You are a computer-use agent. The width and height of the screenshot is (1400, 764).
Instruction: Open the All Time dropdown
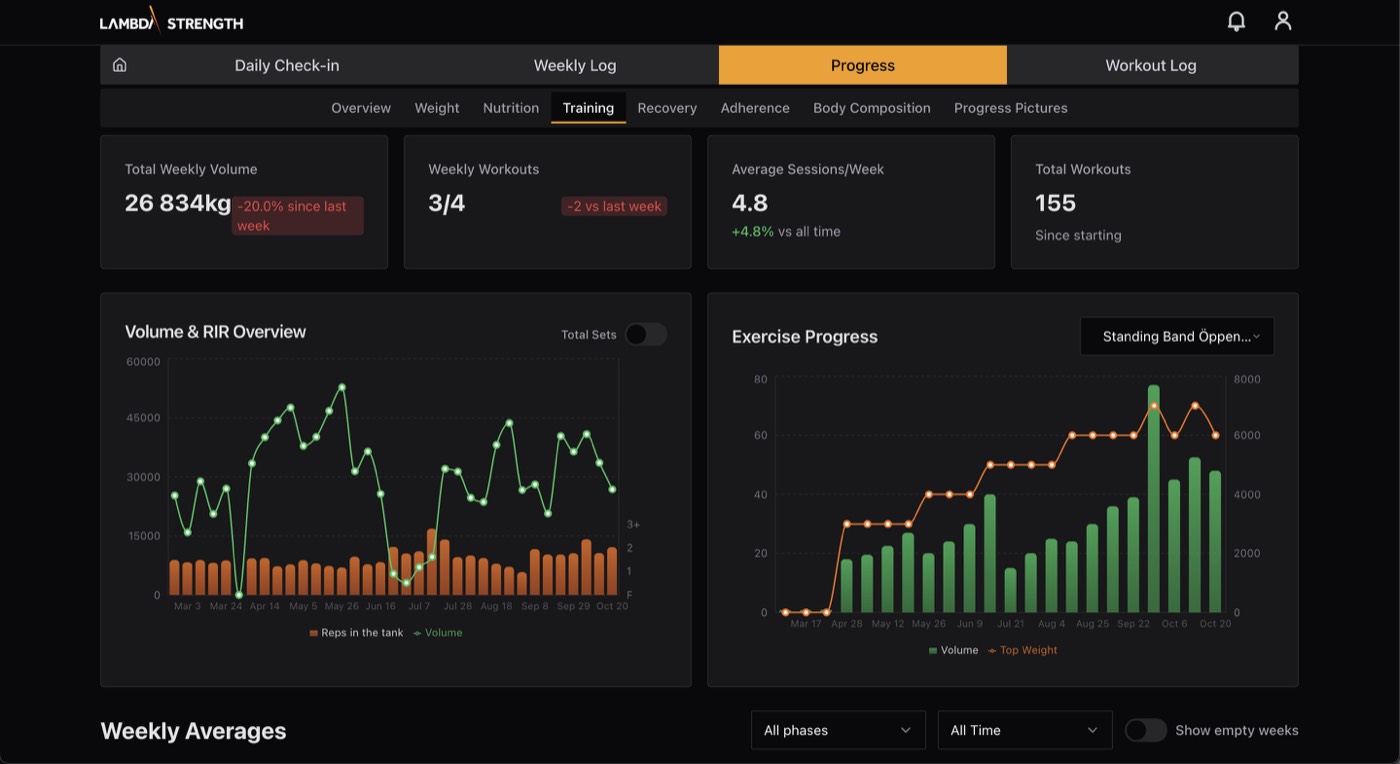(1025, 730)
